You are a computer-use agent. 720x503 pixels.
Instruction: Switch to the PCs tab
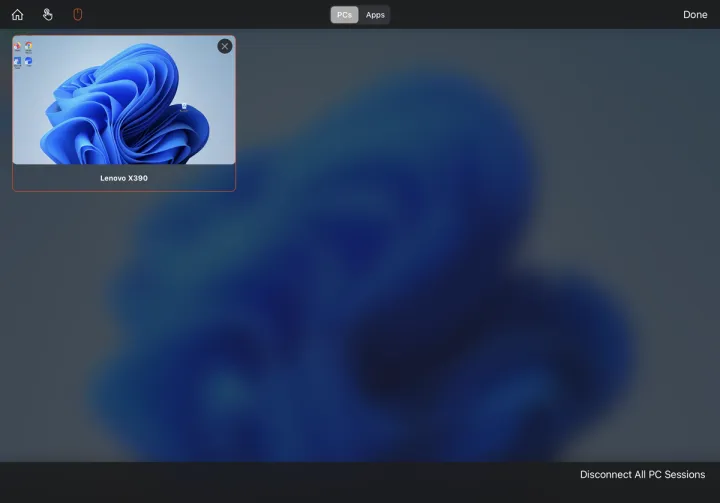coord(344,15)
